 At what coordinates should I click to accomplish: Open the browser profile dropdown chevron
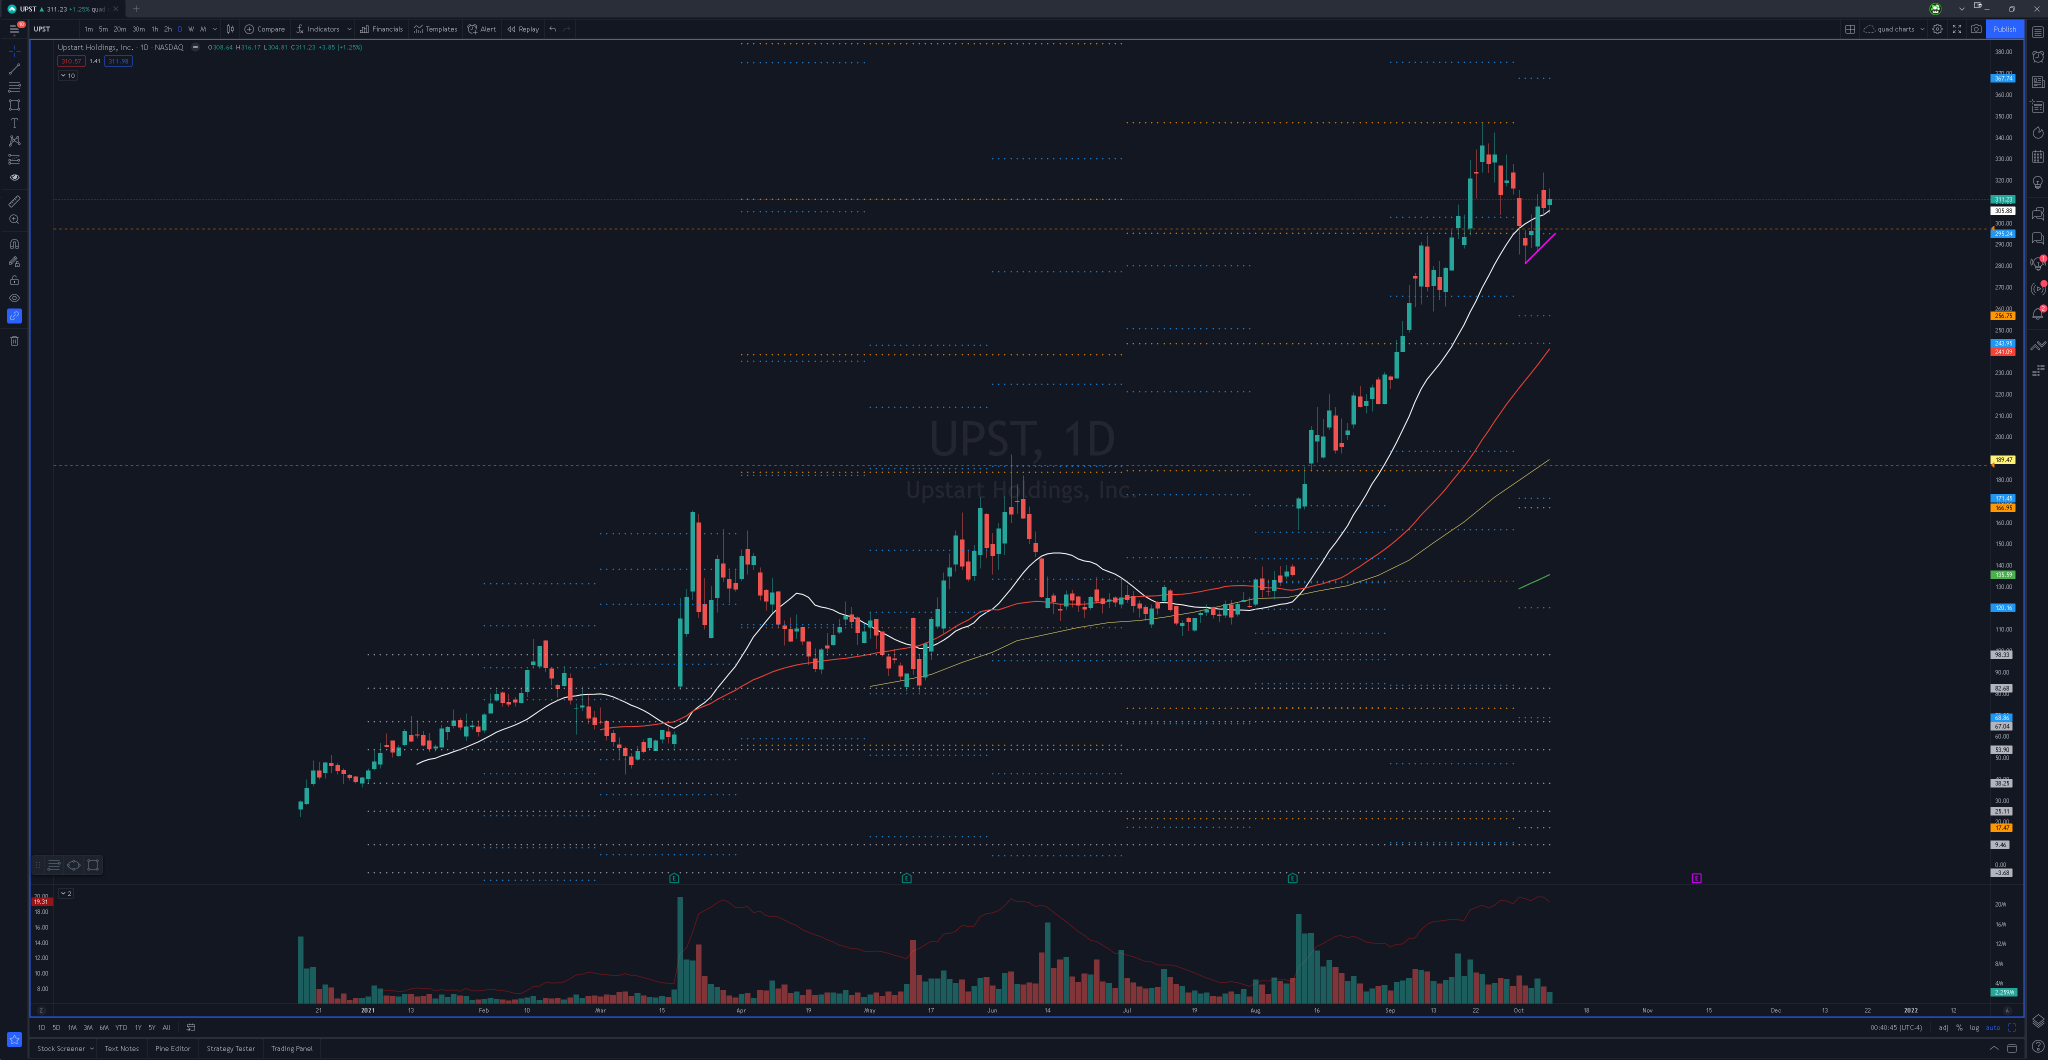pos(1961,9)
